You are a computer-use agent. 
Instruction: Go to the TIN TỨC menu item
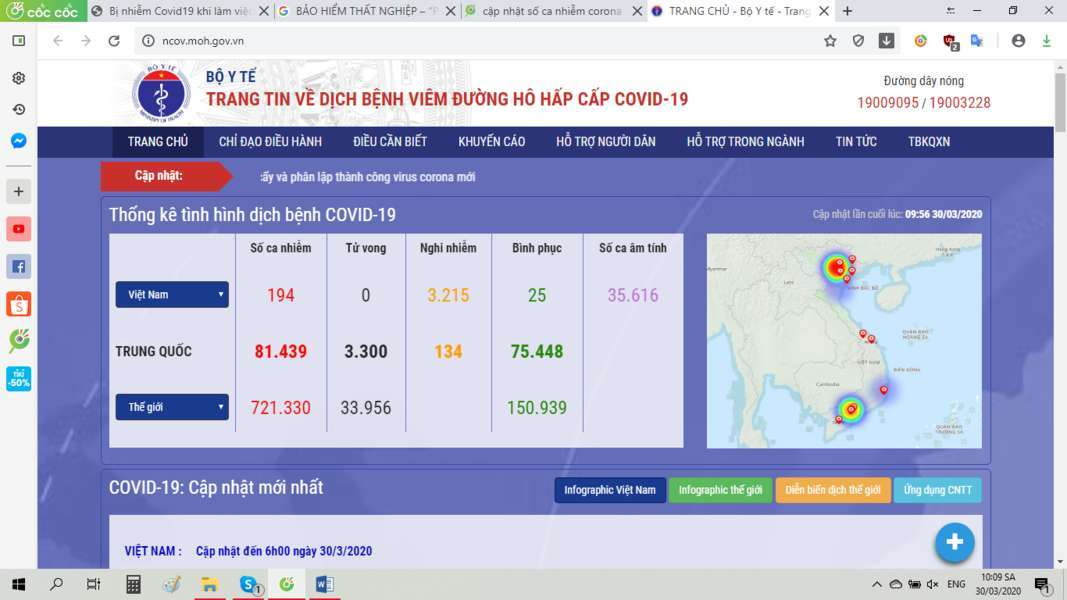click(x=856, y=142)
